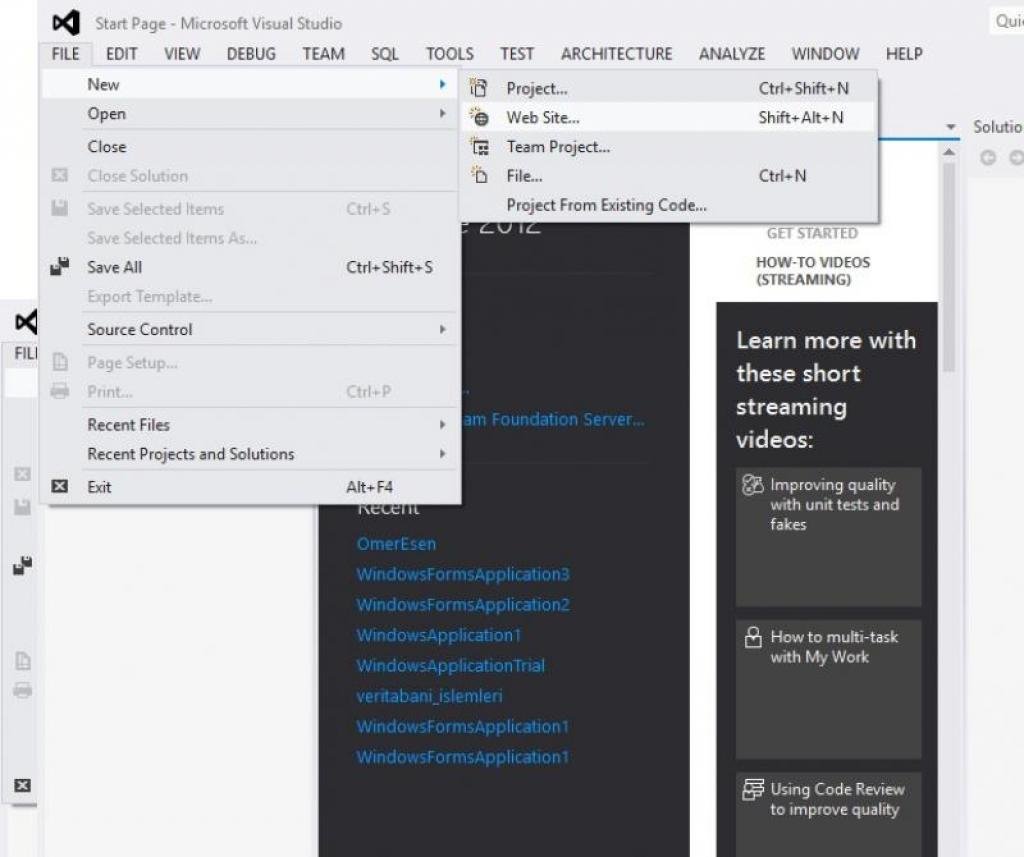Click the new File icon
The height and width of the screenshot is (857, 1024).
pos(480,175)
